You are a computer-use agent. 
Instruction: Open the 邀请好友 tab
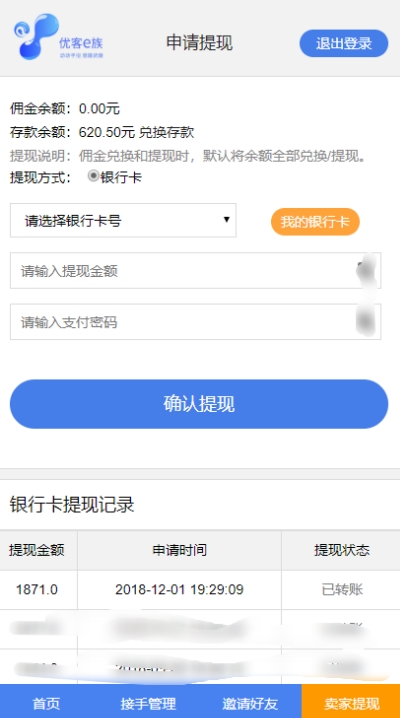point(250,703)
